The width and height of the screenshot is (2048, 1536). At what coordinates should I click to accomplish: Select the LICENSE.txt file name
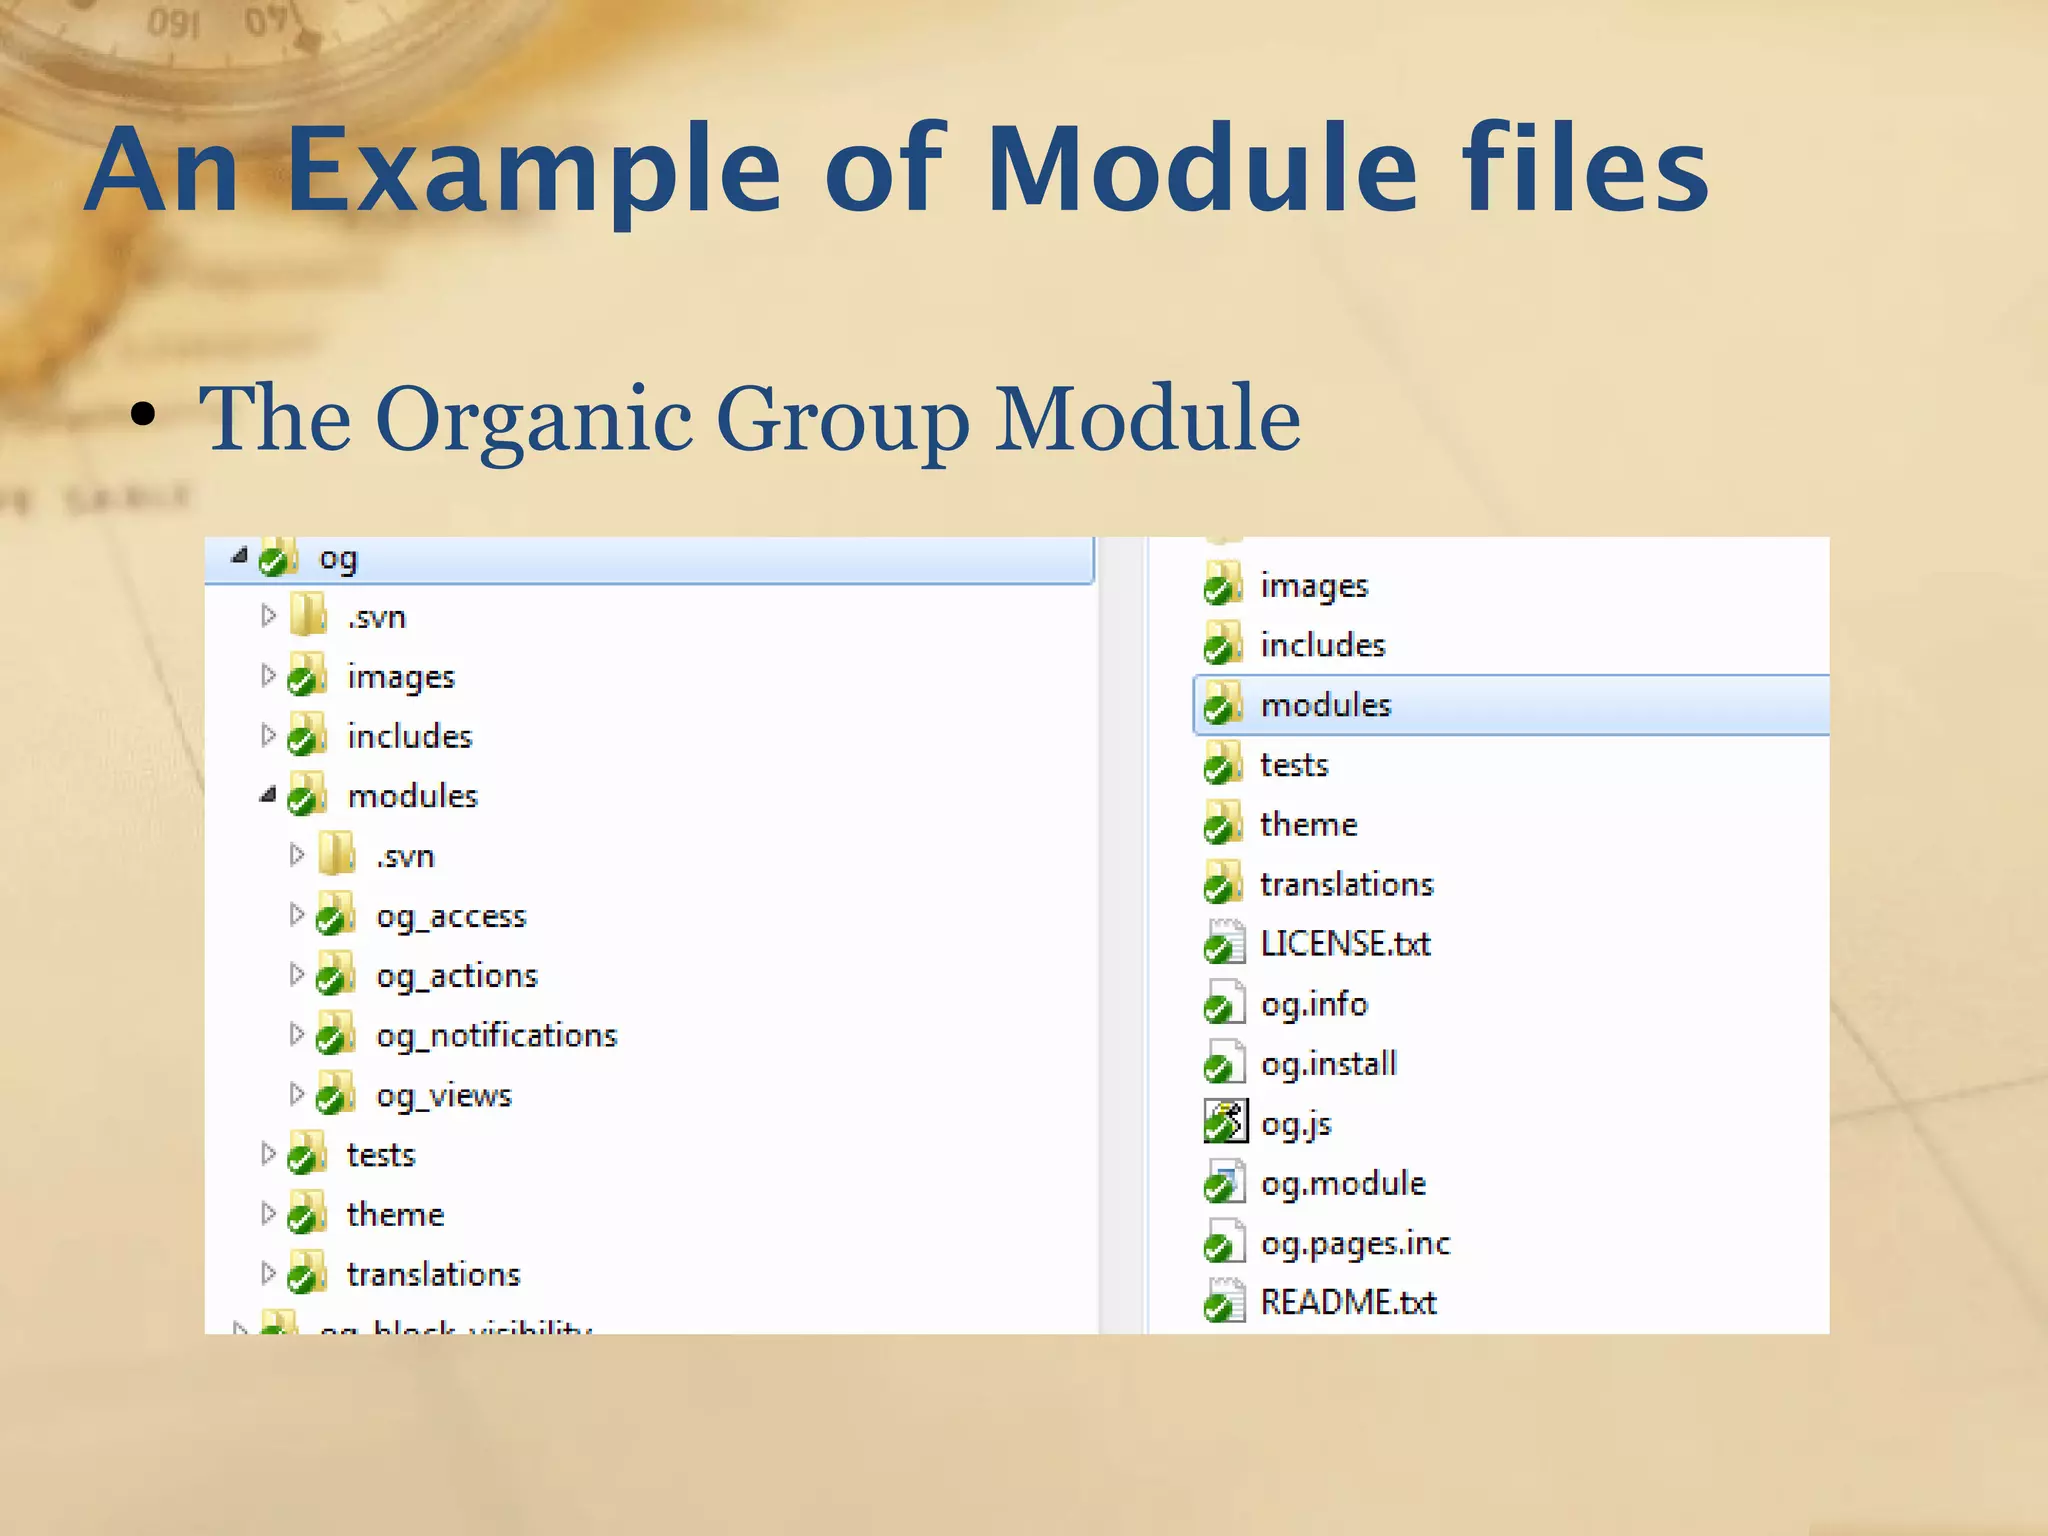(x=1346, y=943)
